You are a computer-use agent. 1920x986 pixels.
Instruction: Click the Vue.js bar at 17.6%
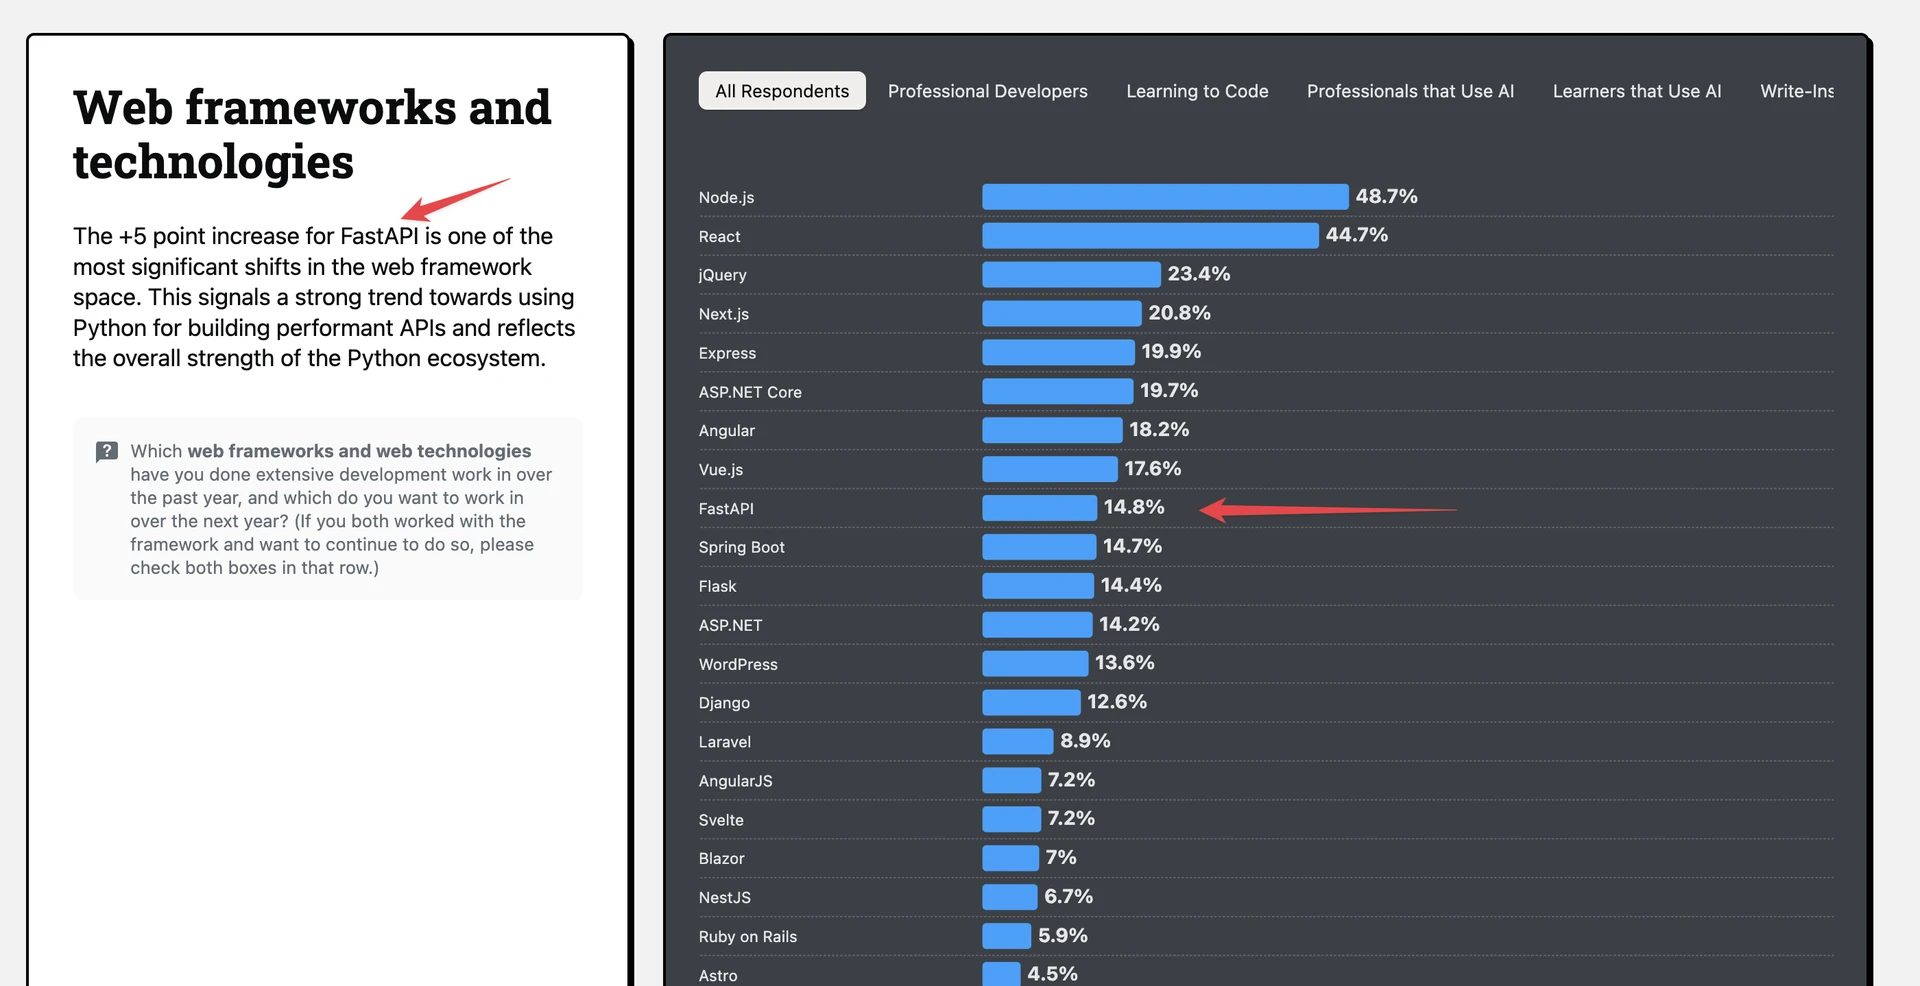(1049, 469)
